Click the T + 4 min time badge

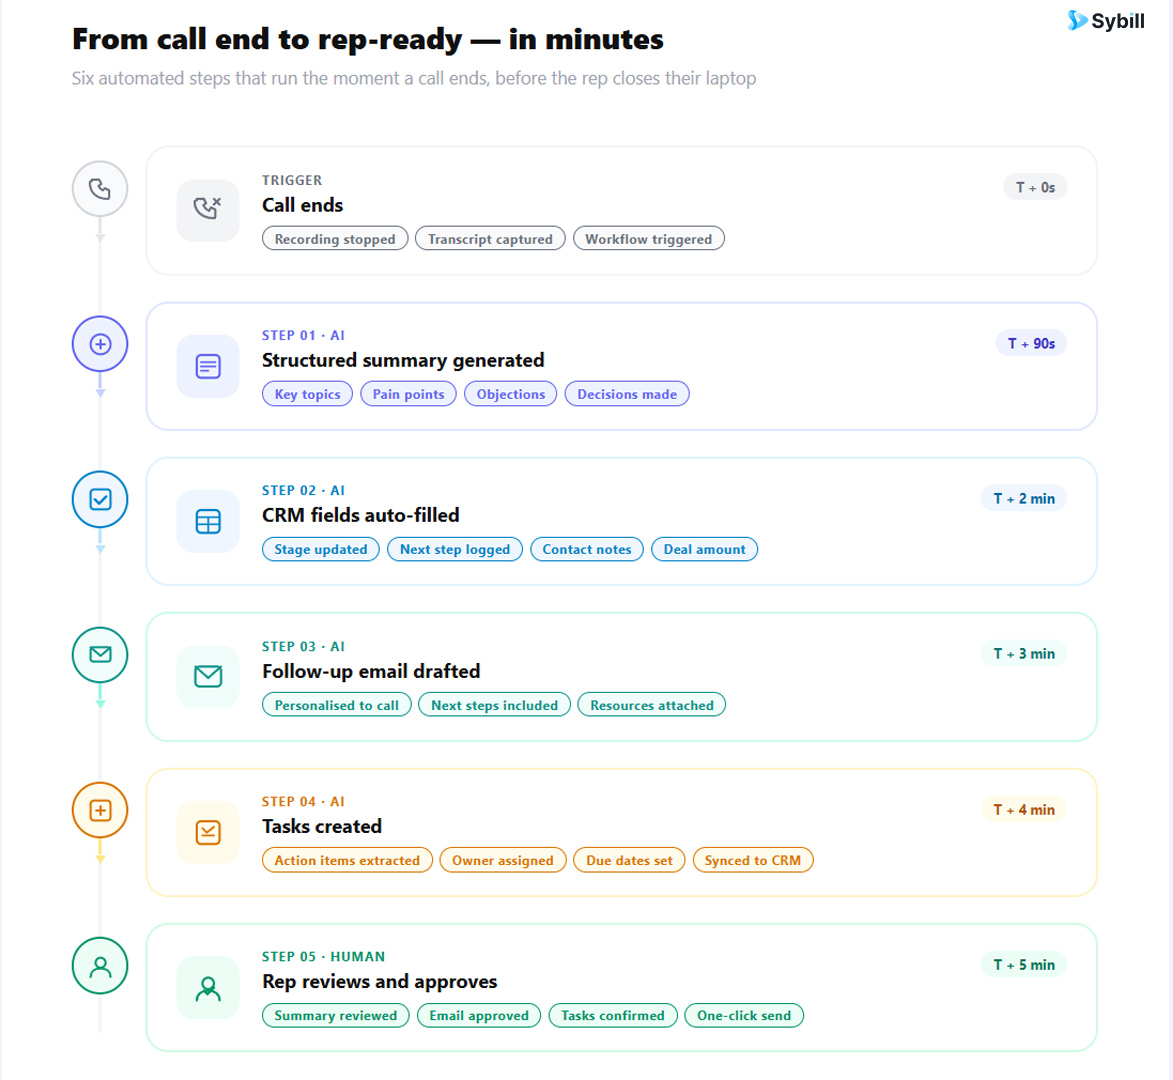(x=1024, y=809)
